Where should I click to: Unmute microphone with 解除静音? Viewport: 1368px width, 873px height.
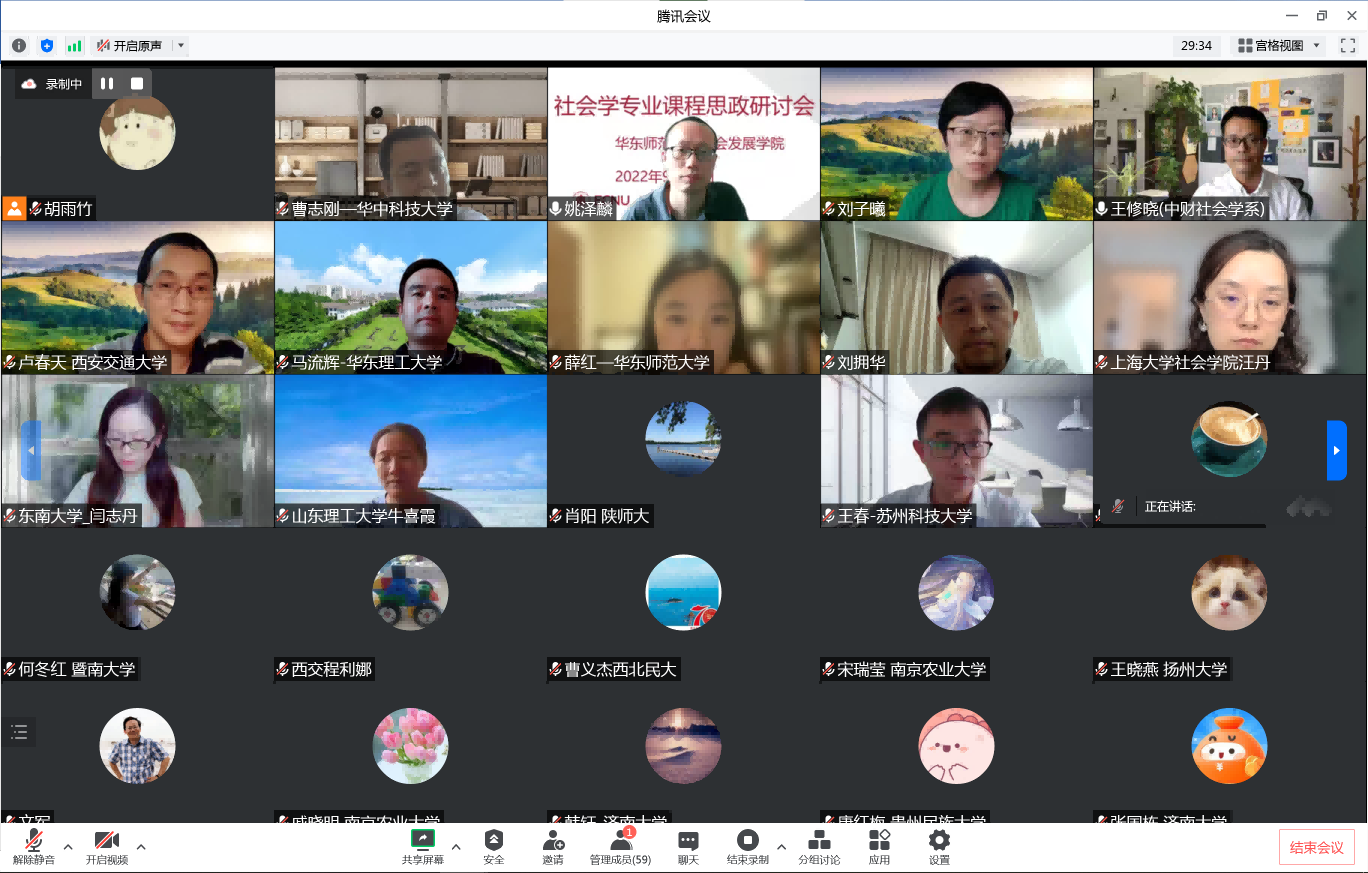[x=34, y=846]
